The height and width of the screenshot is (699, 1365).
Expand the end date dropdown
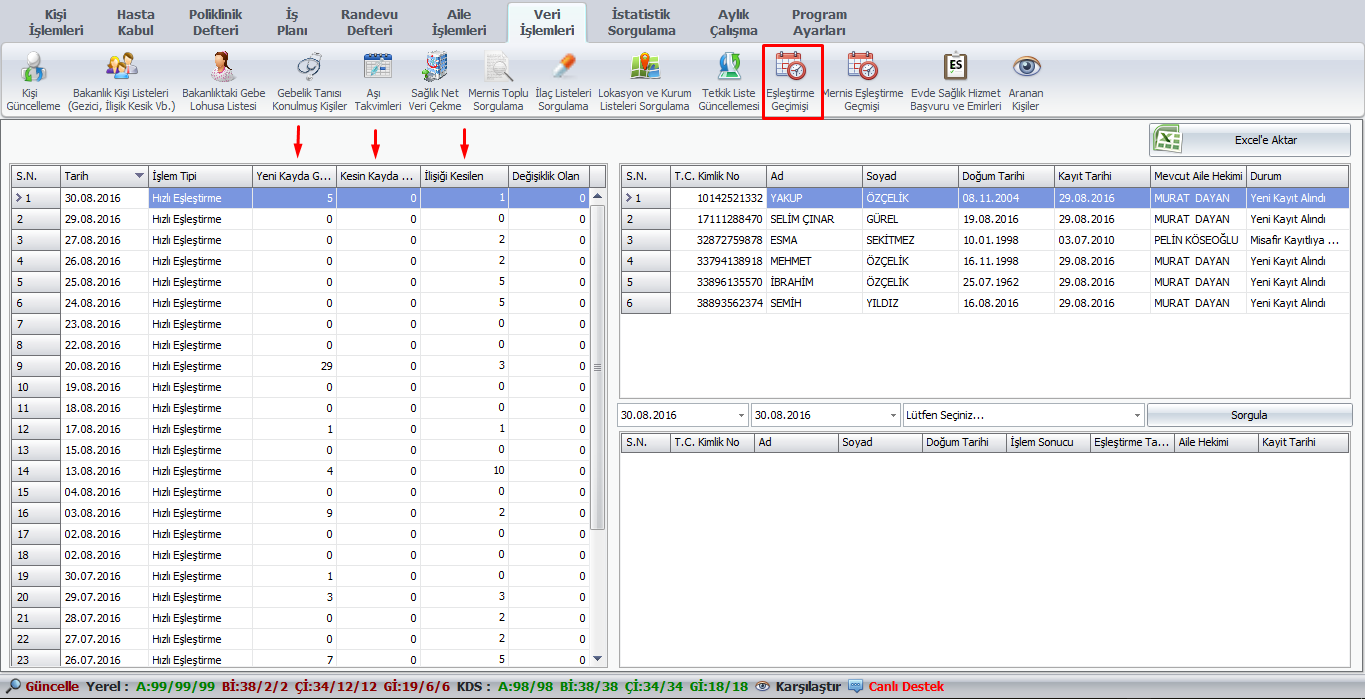892,415
